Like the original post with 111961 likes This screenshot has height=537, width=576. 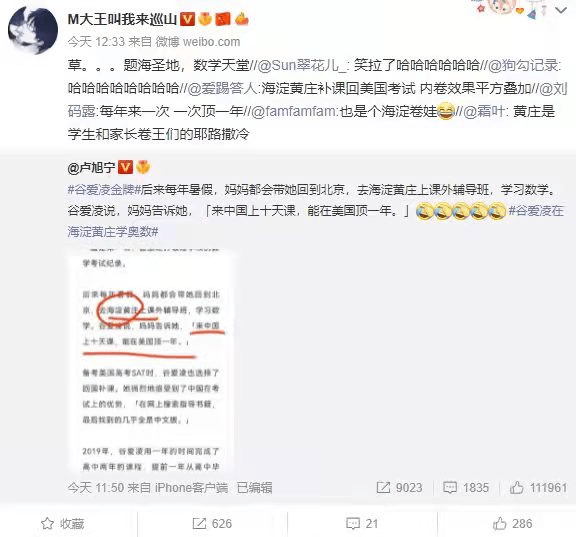538,488
